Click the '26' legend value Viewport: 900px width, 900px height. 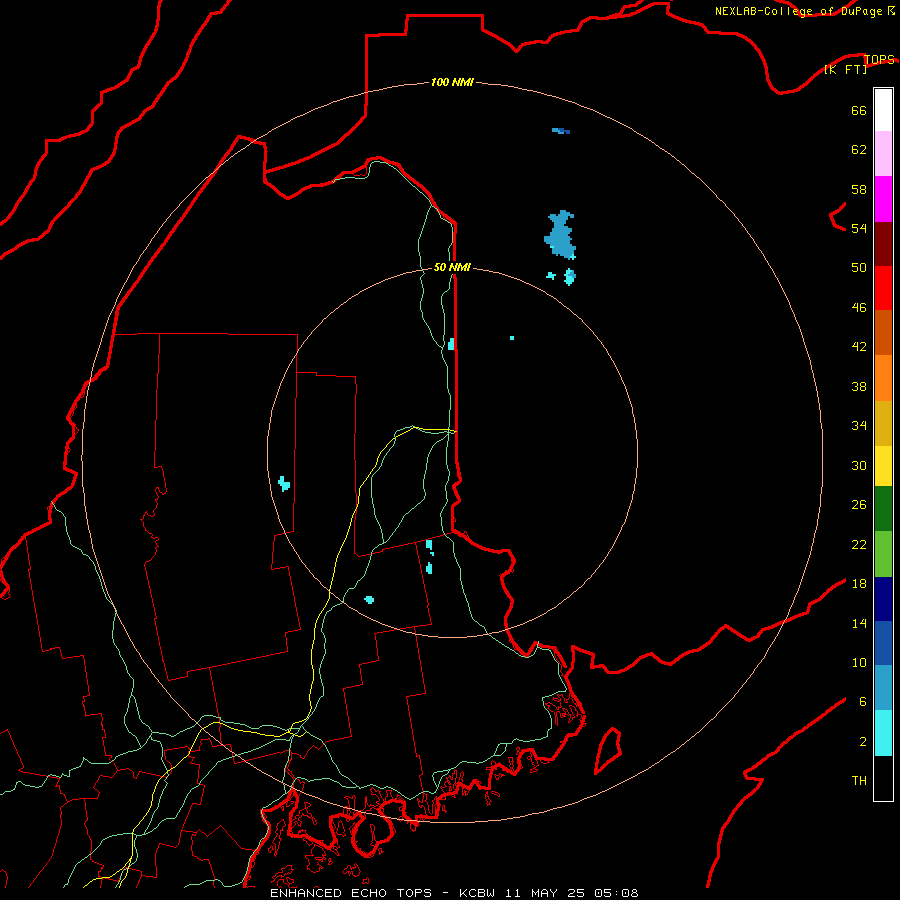[x=859, y=505]
